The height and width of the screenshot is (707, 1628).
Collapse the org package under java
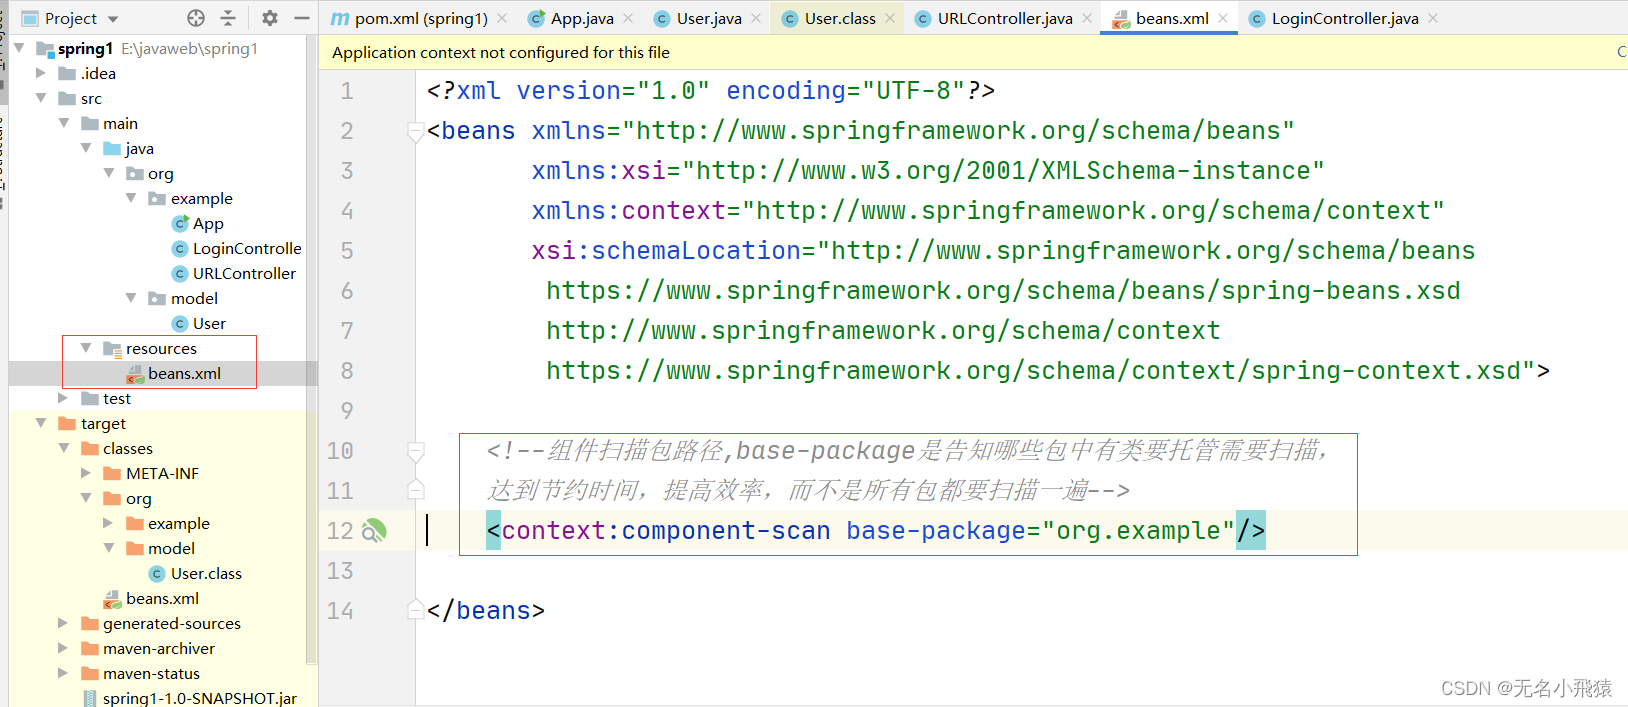point(109,173)
